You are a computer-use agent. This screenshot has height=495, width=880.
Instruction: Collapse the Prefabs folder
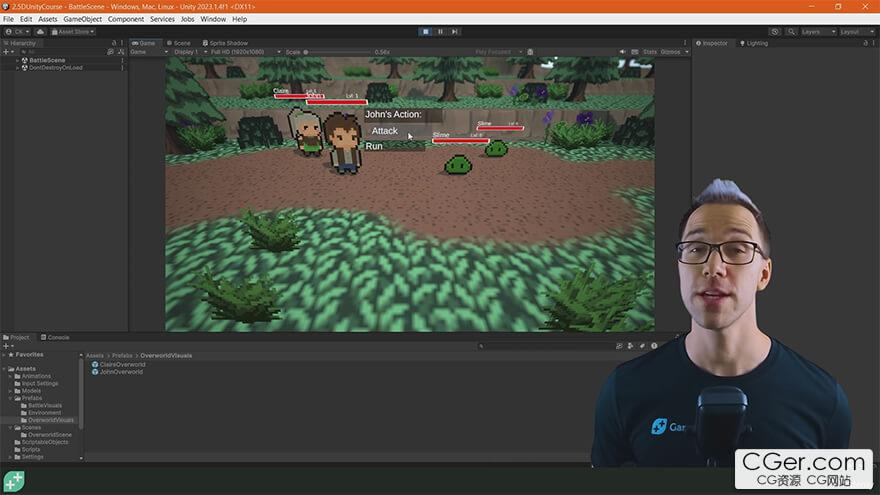click(10, 398)
